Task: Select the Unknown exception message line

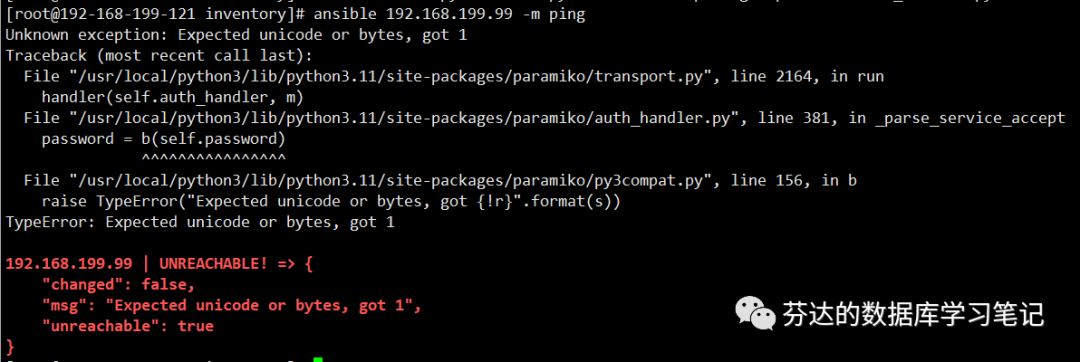Action: click(x=236, y=35)
